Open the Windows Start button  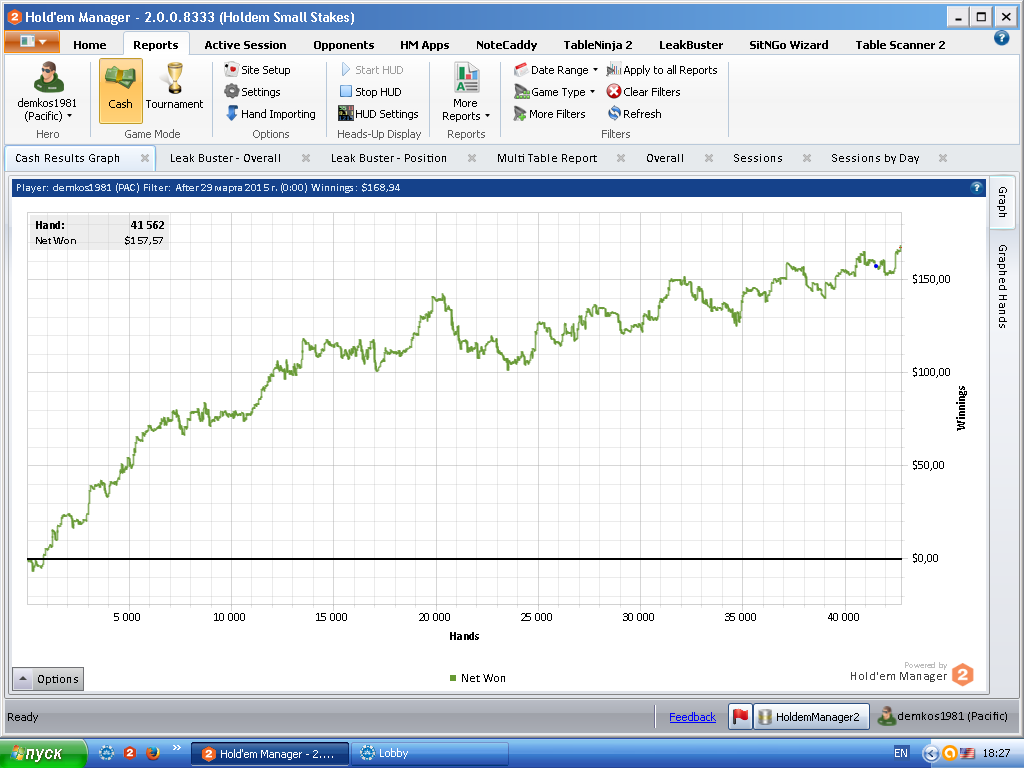(42, 754)
